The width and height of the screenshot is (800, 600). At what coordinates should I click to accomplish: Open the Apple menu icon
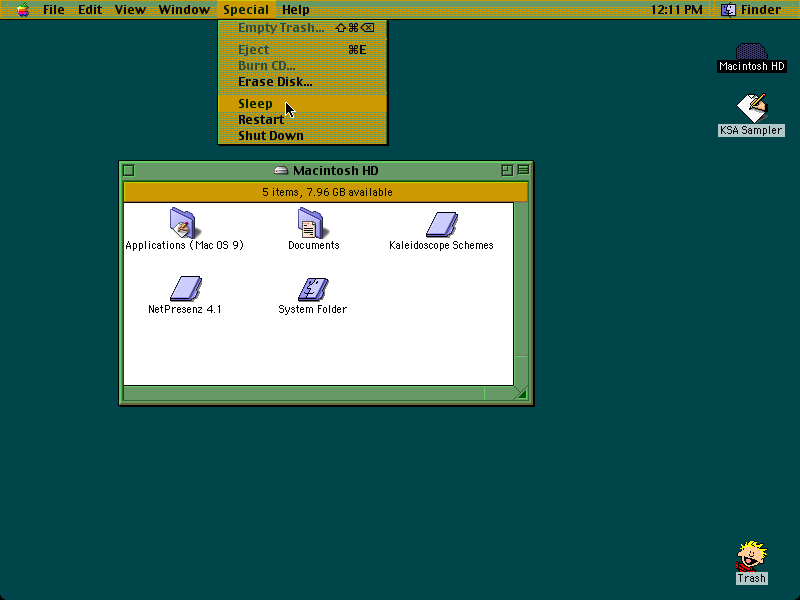tap(23, 9)
